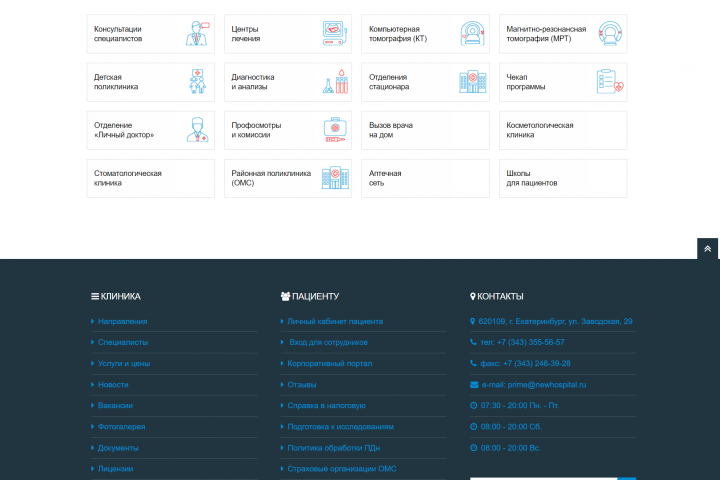Click the MRI scanner icon in Магнитно-резонансная томография
This screenshot has height=480, width=720.
point(610,33)
